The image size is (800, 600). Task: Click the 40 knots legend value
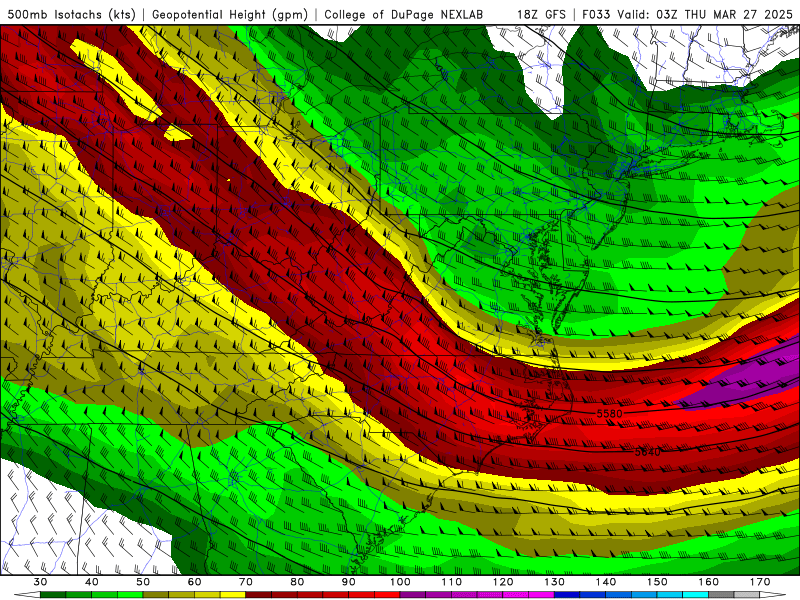click(x=92, y=582)
